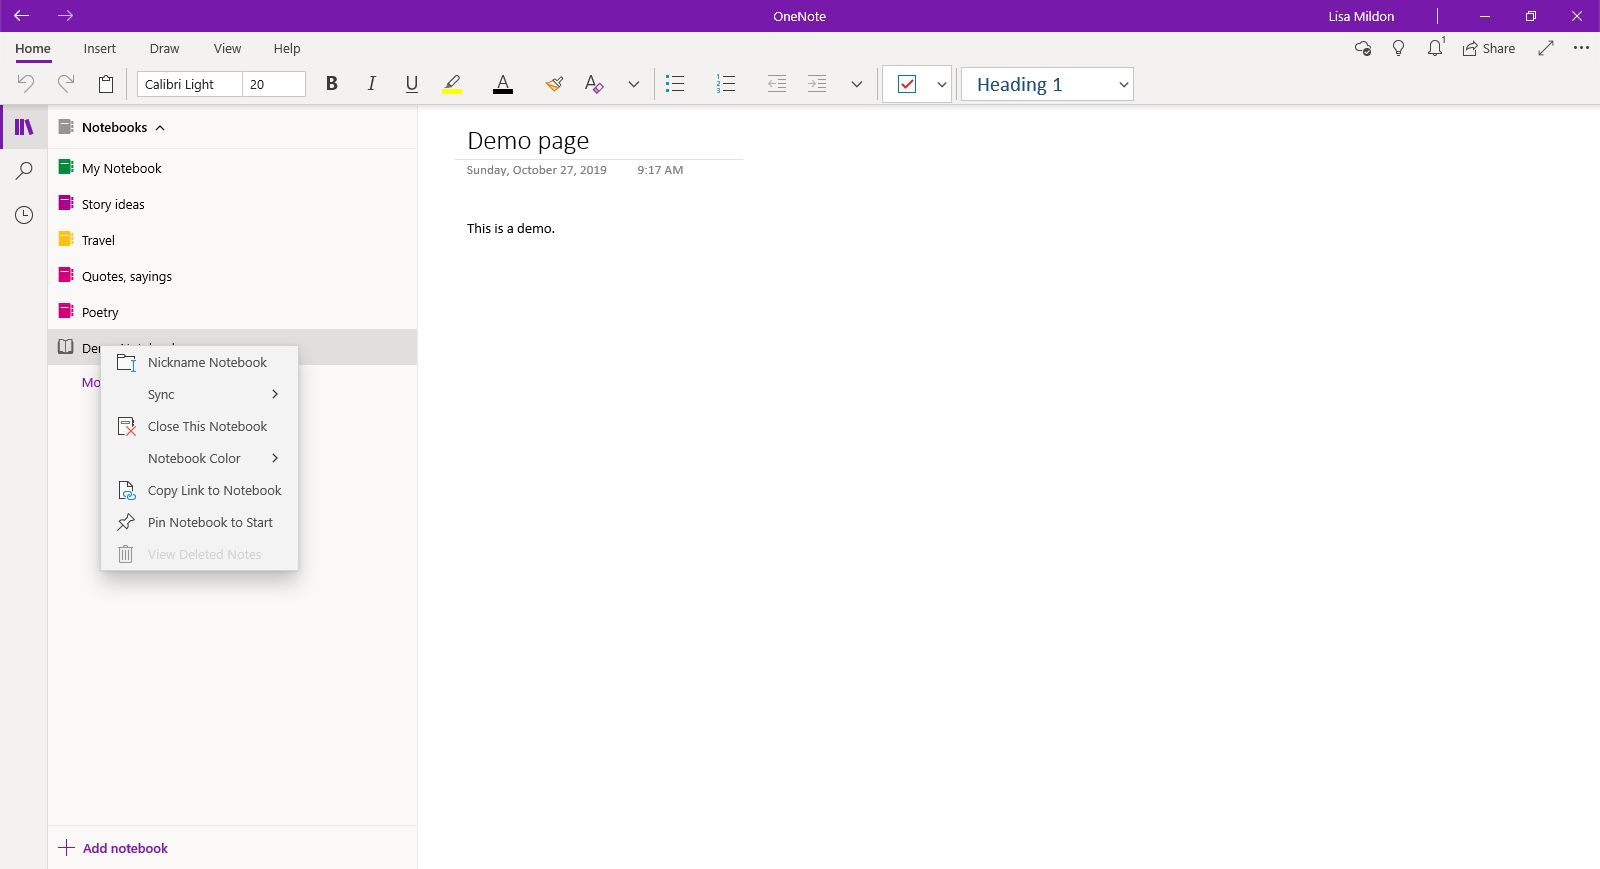Click the lightbulb Tell Me icon
The image size is (1600, 869).
(x=1399, y=48)
